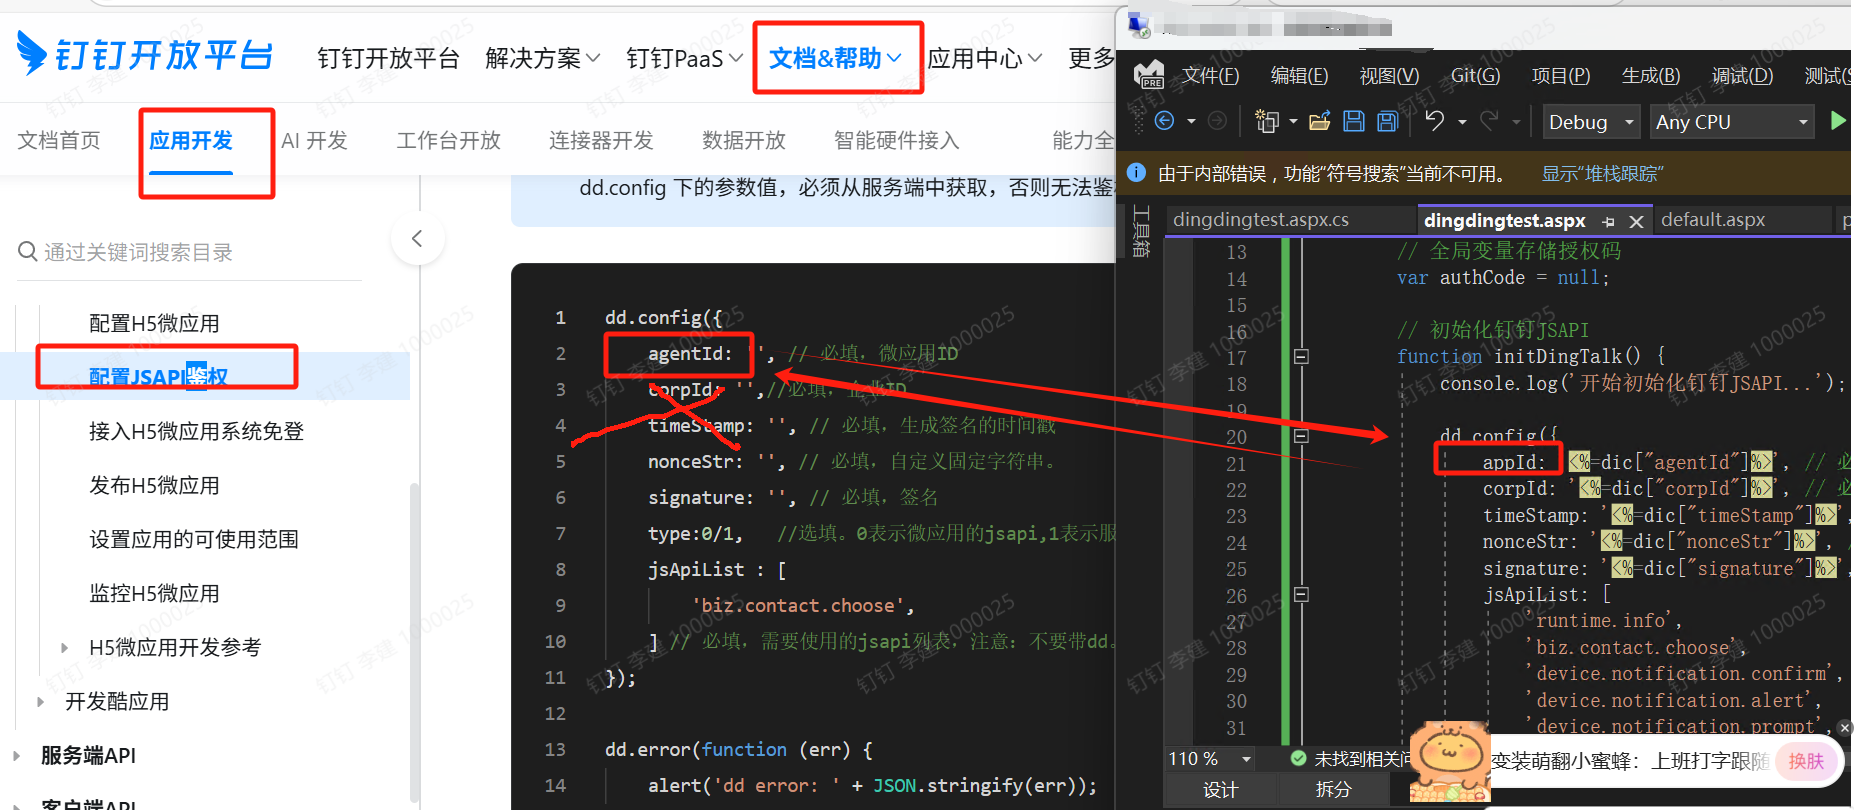Image resolution: width=1854 pixels, height=810 pixels.
Task: Click the New Project icon in Visual Studio
Action: coord(1267,121)
